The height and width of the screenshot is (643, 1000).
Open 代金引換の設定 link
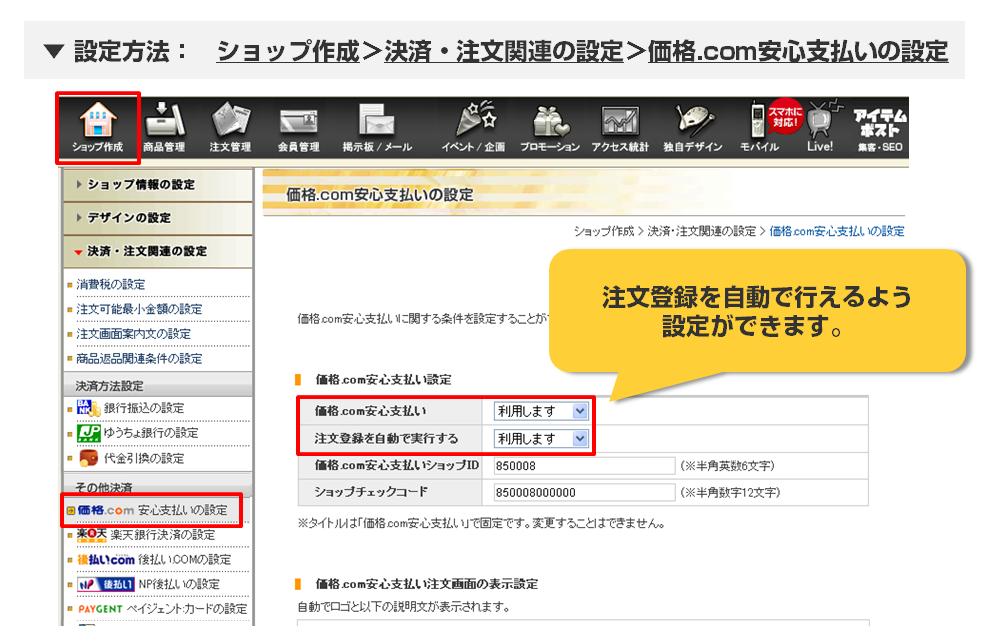point(143,458)
